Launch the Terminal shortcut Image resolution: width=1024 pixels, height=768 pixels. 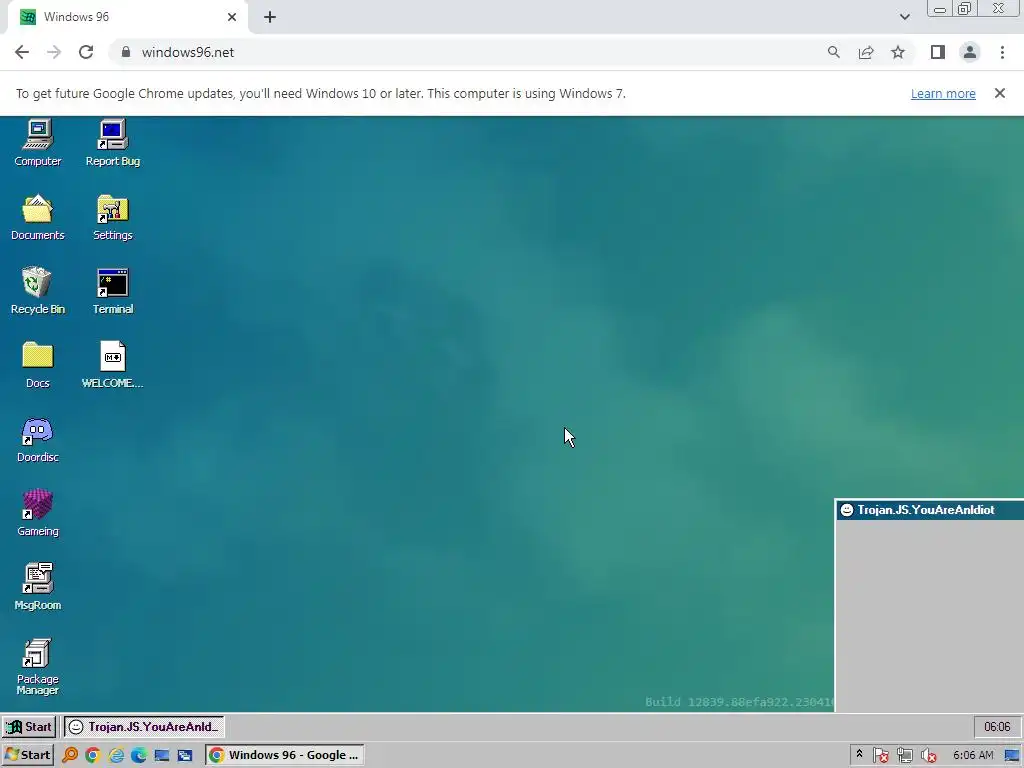click(112, 291)
